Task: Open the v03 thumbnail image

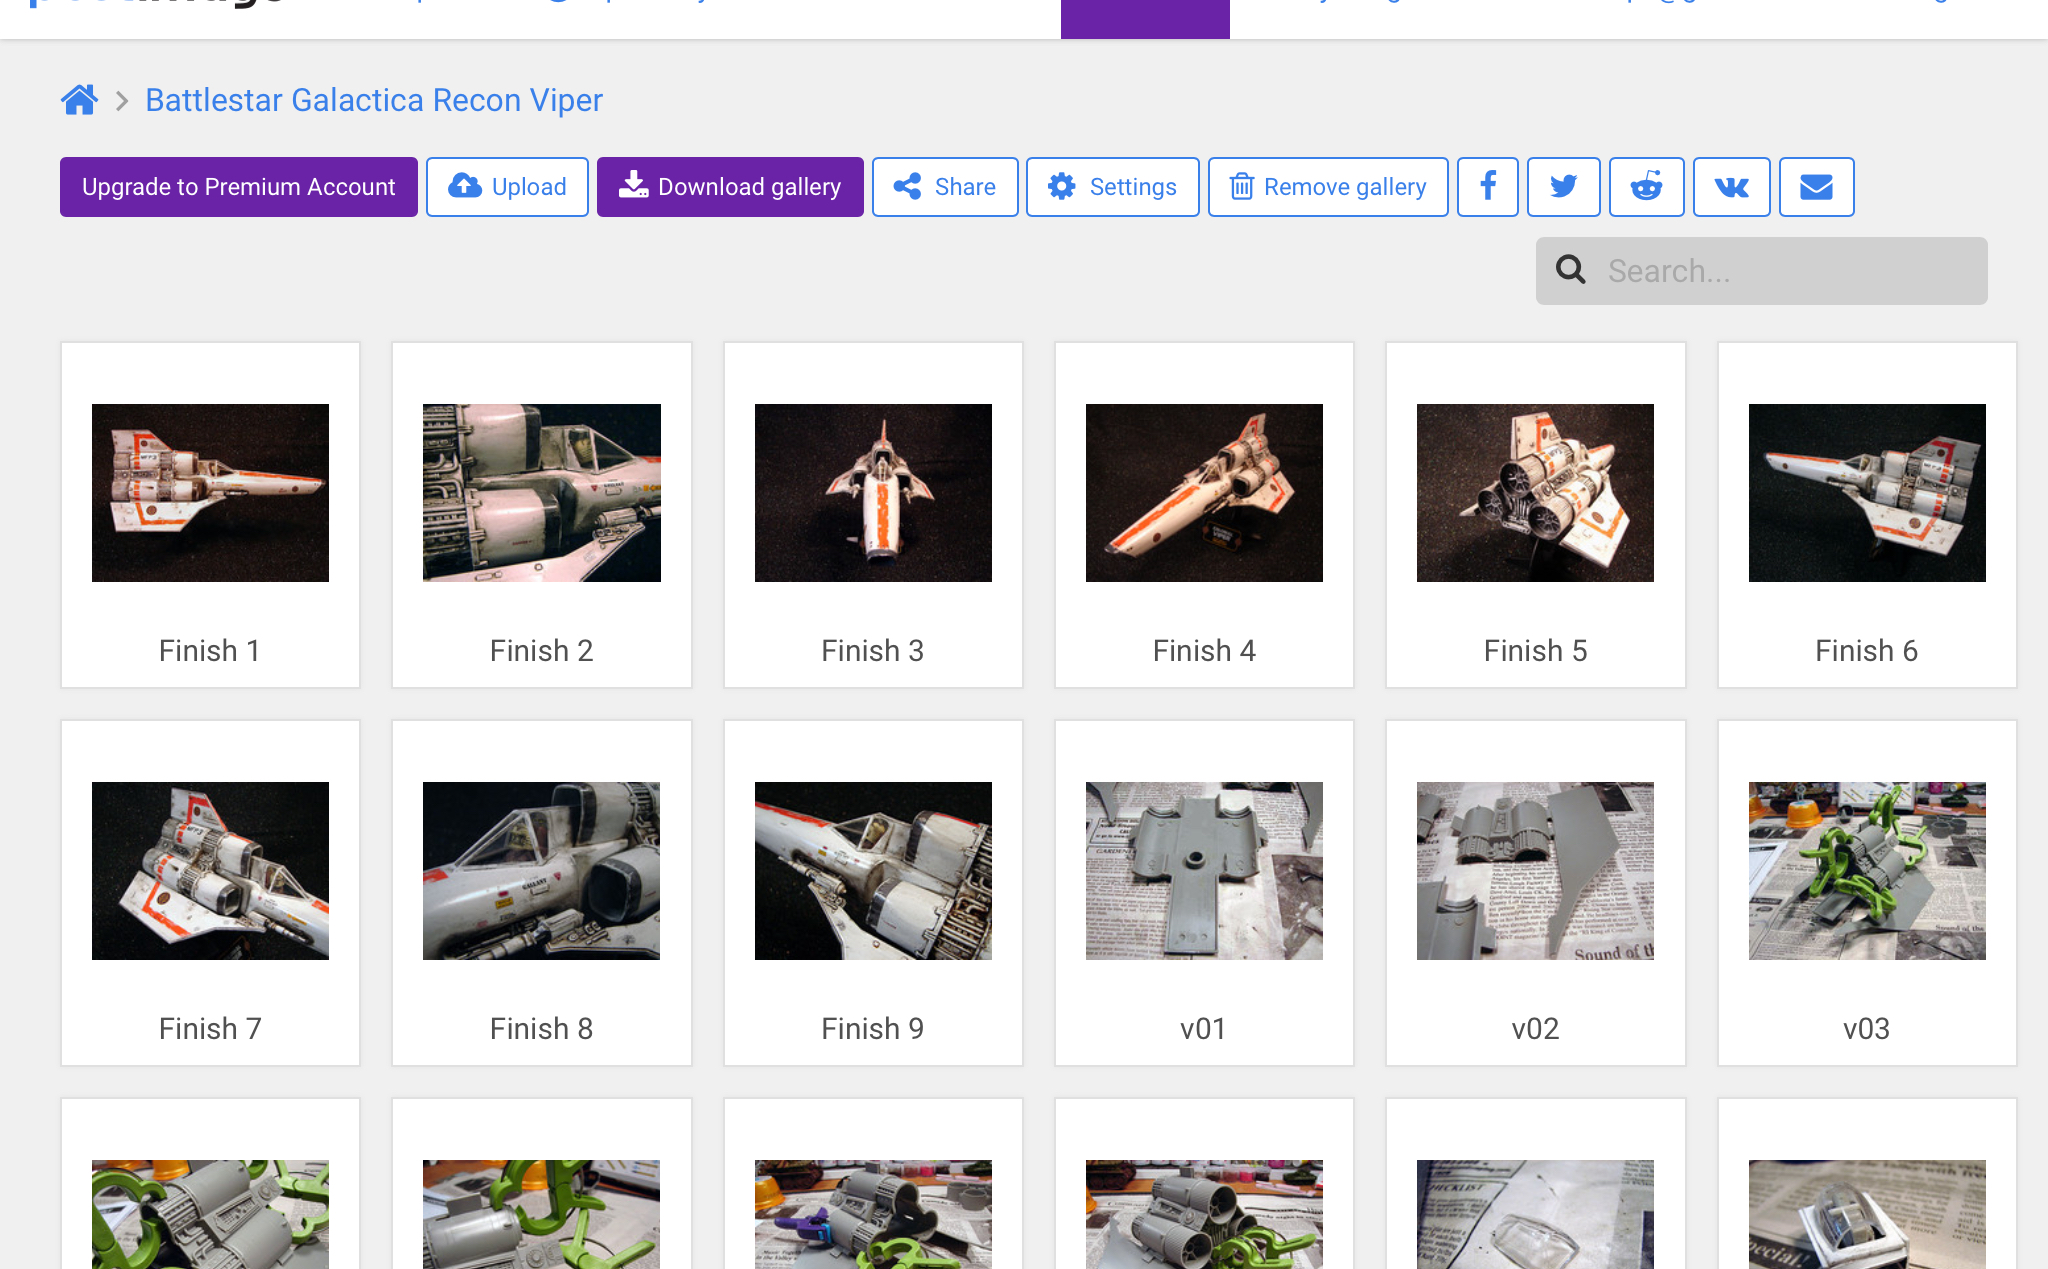Action: coord(1866,871)
